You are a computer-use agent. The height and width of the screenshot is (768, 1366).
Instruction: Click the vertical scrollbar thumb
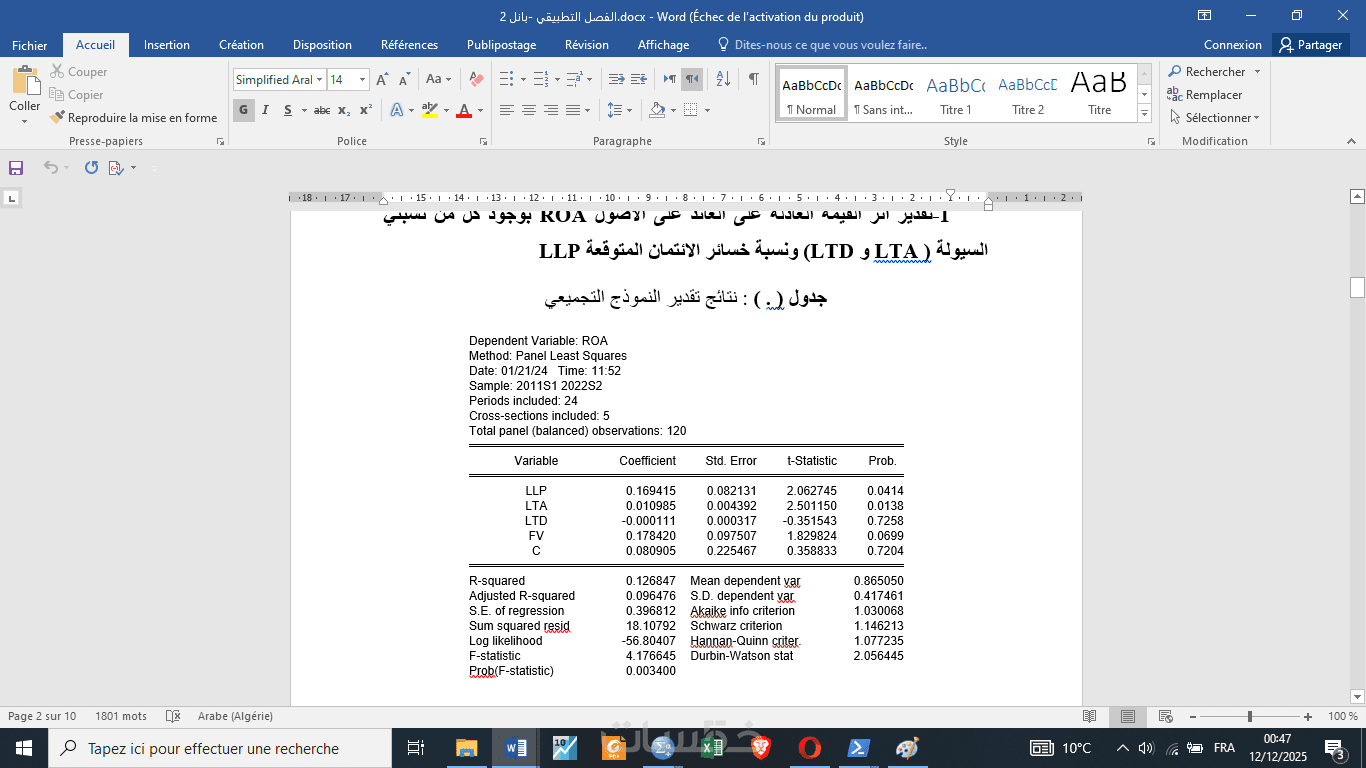[1357, 288]
